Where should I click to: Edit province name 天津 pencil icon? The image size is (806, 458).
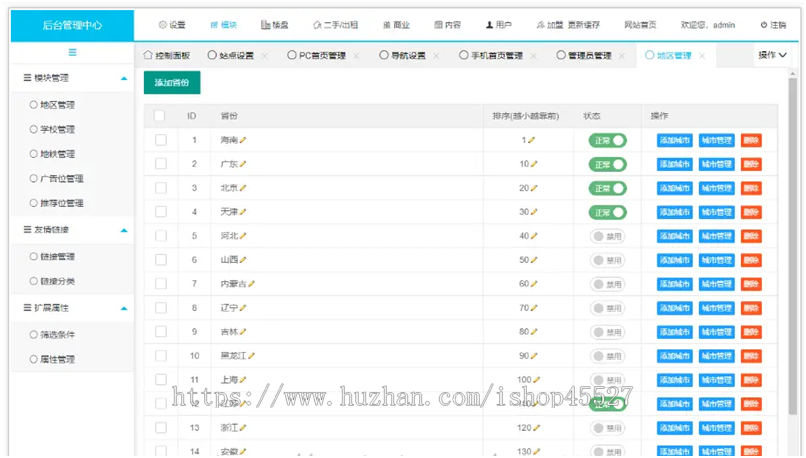pos(243,212)
